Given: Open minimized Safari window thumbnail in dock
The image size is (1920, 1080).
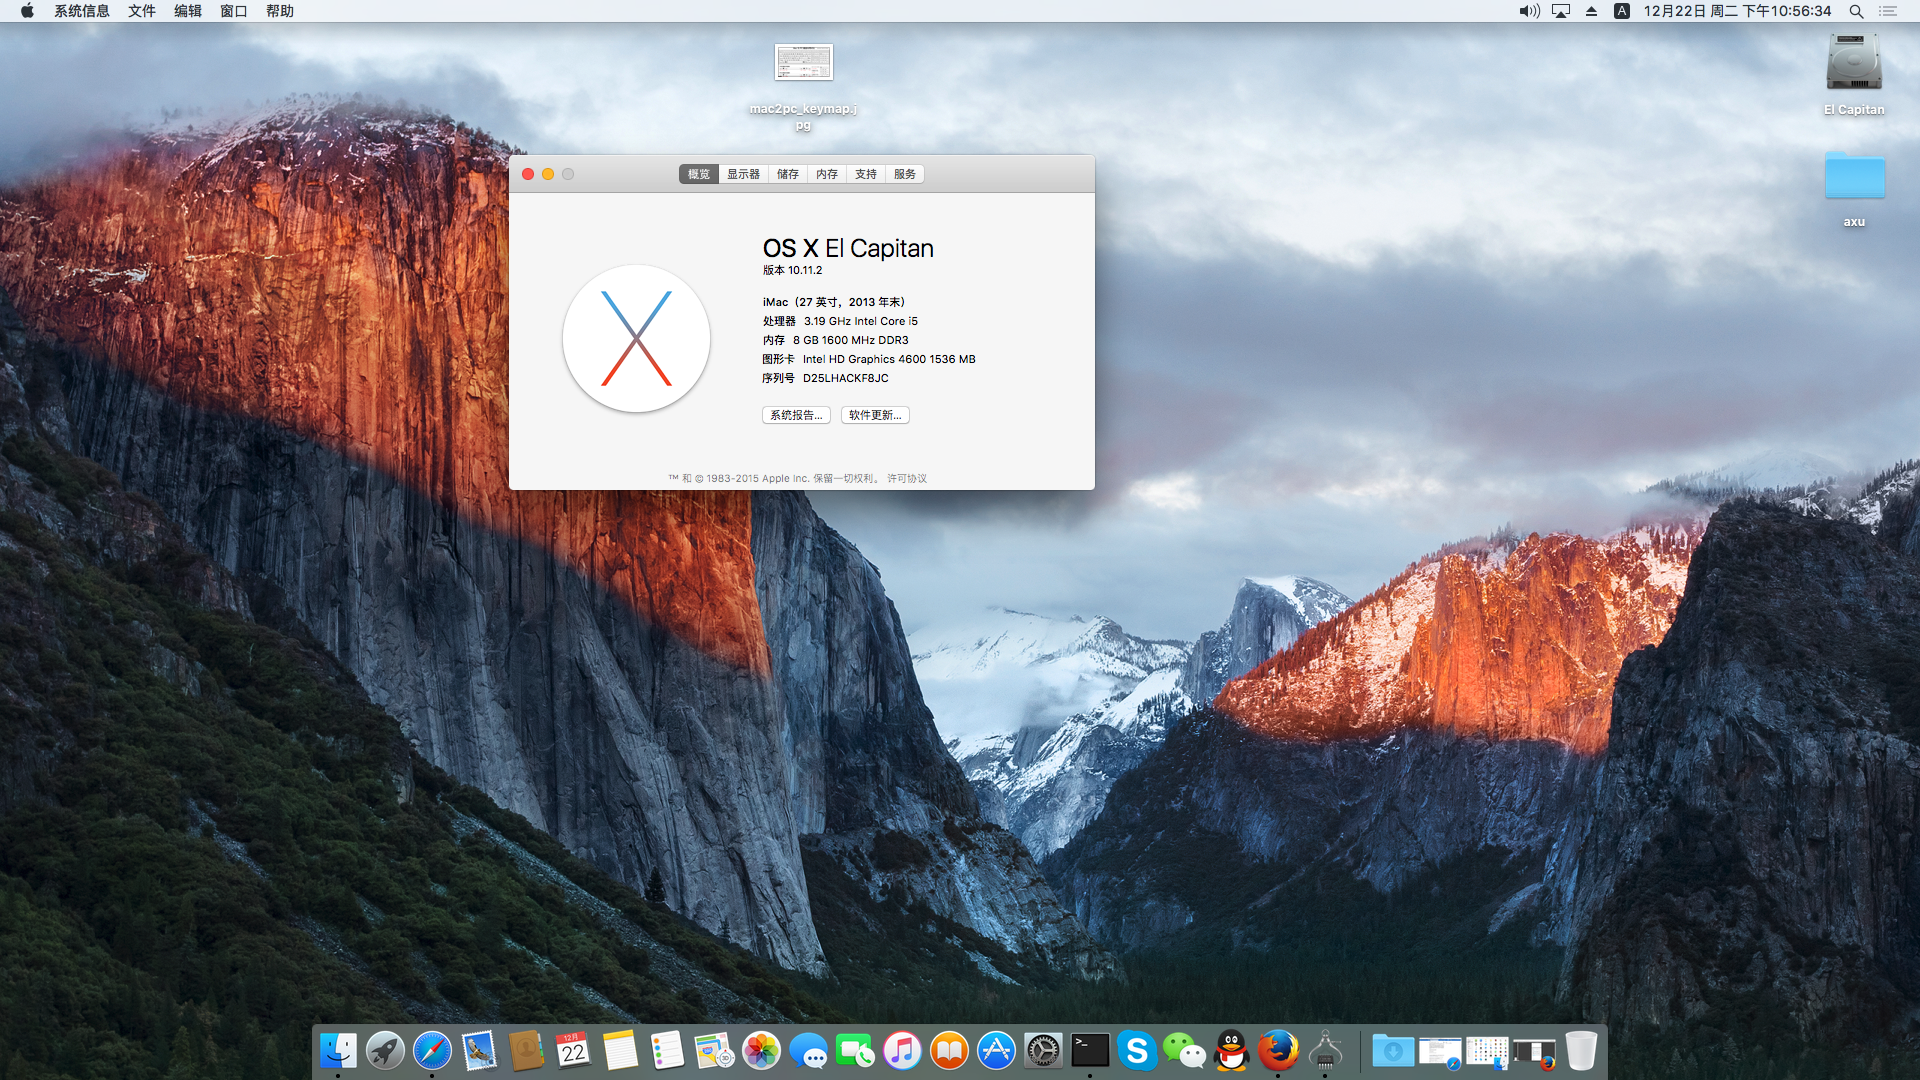Looking at the screenshot, I should tap(1440, 1053).
